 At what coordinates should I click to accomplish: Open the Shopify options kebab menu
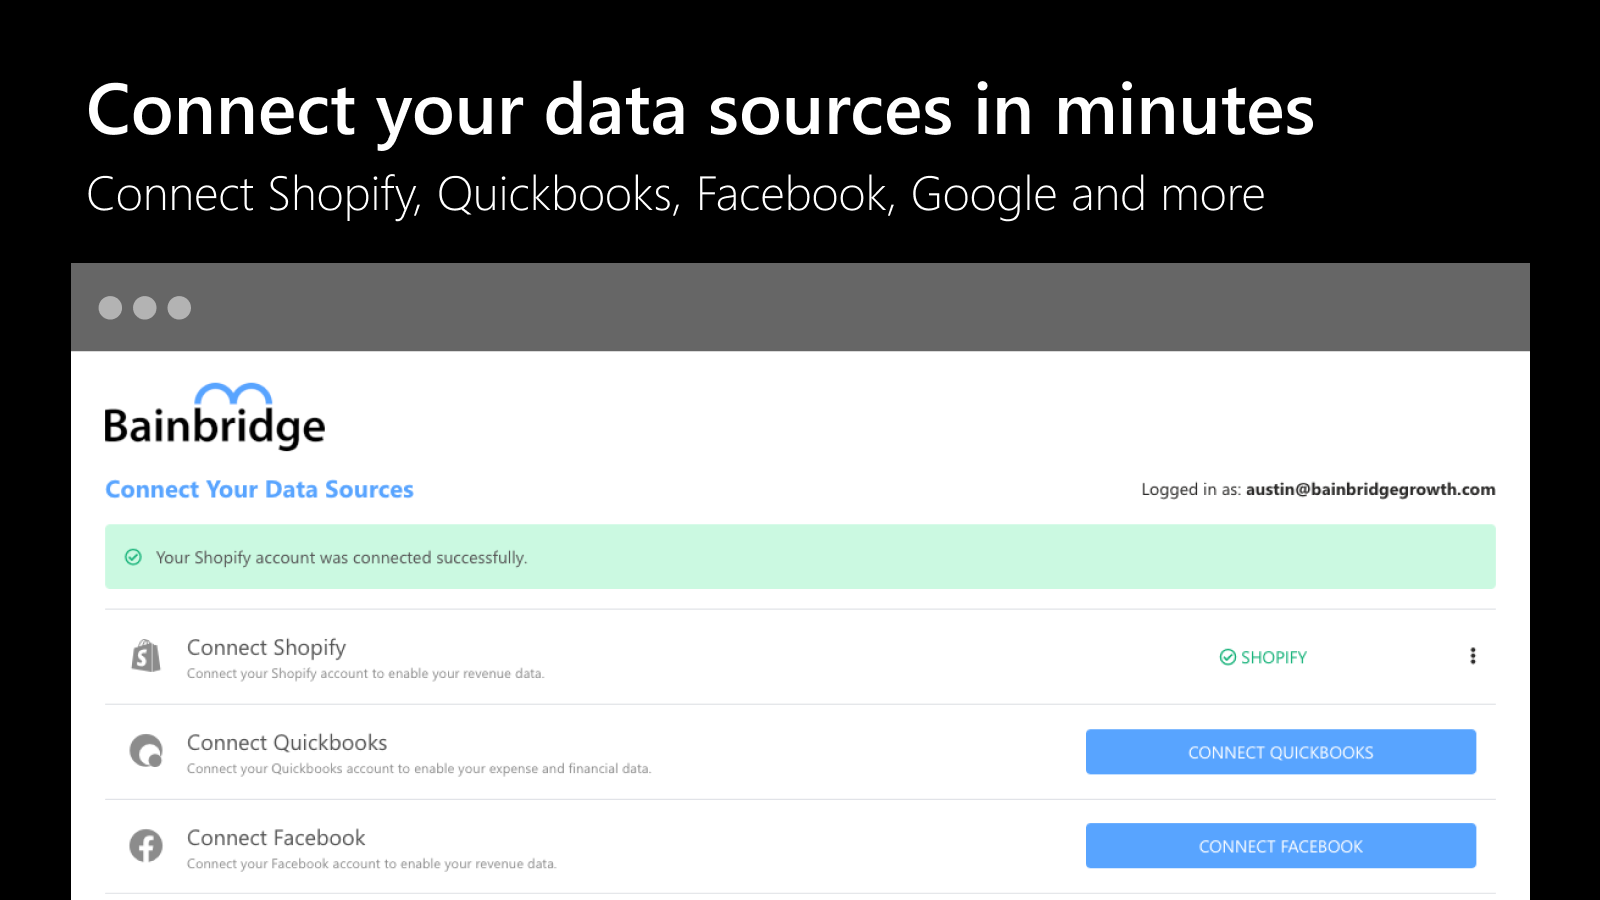(1473, 656)
